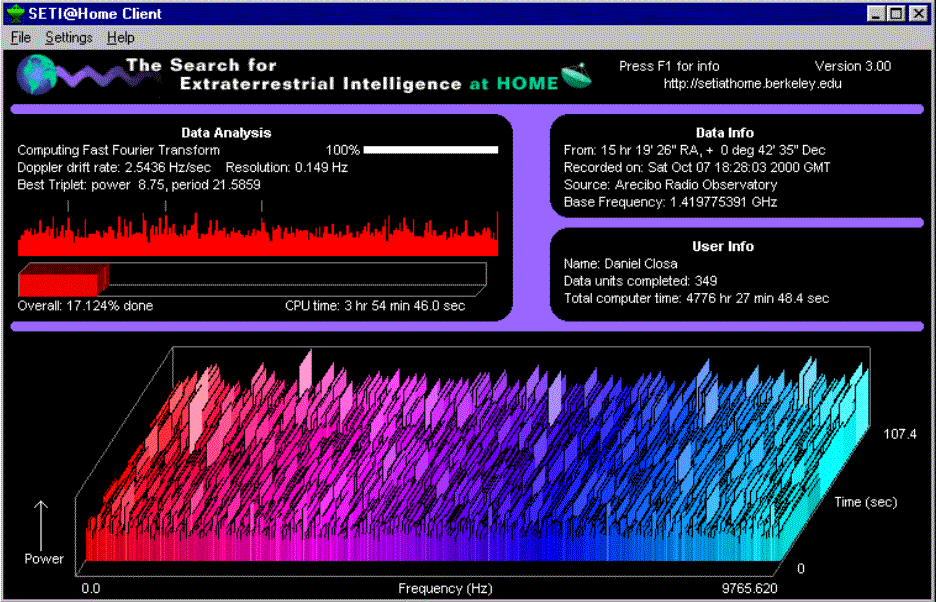Click the overall red progress bar
Screen dimensions: 936x602
click(x=253, y=279)
